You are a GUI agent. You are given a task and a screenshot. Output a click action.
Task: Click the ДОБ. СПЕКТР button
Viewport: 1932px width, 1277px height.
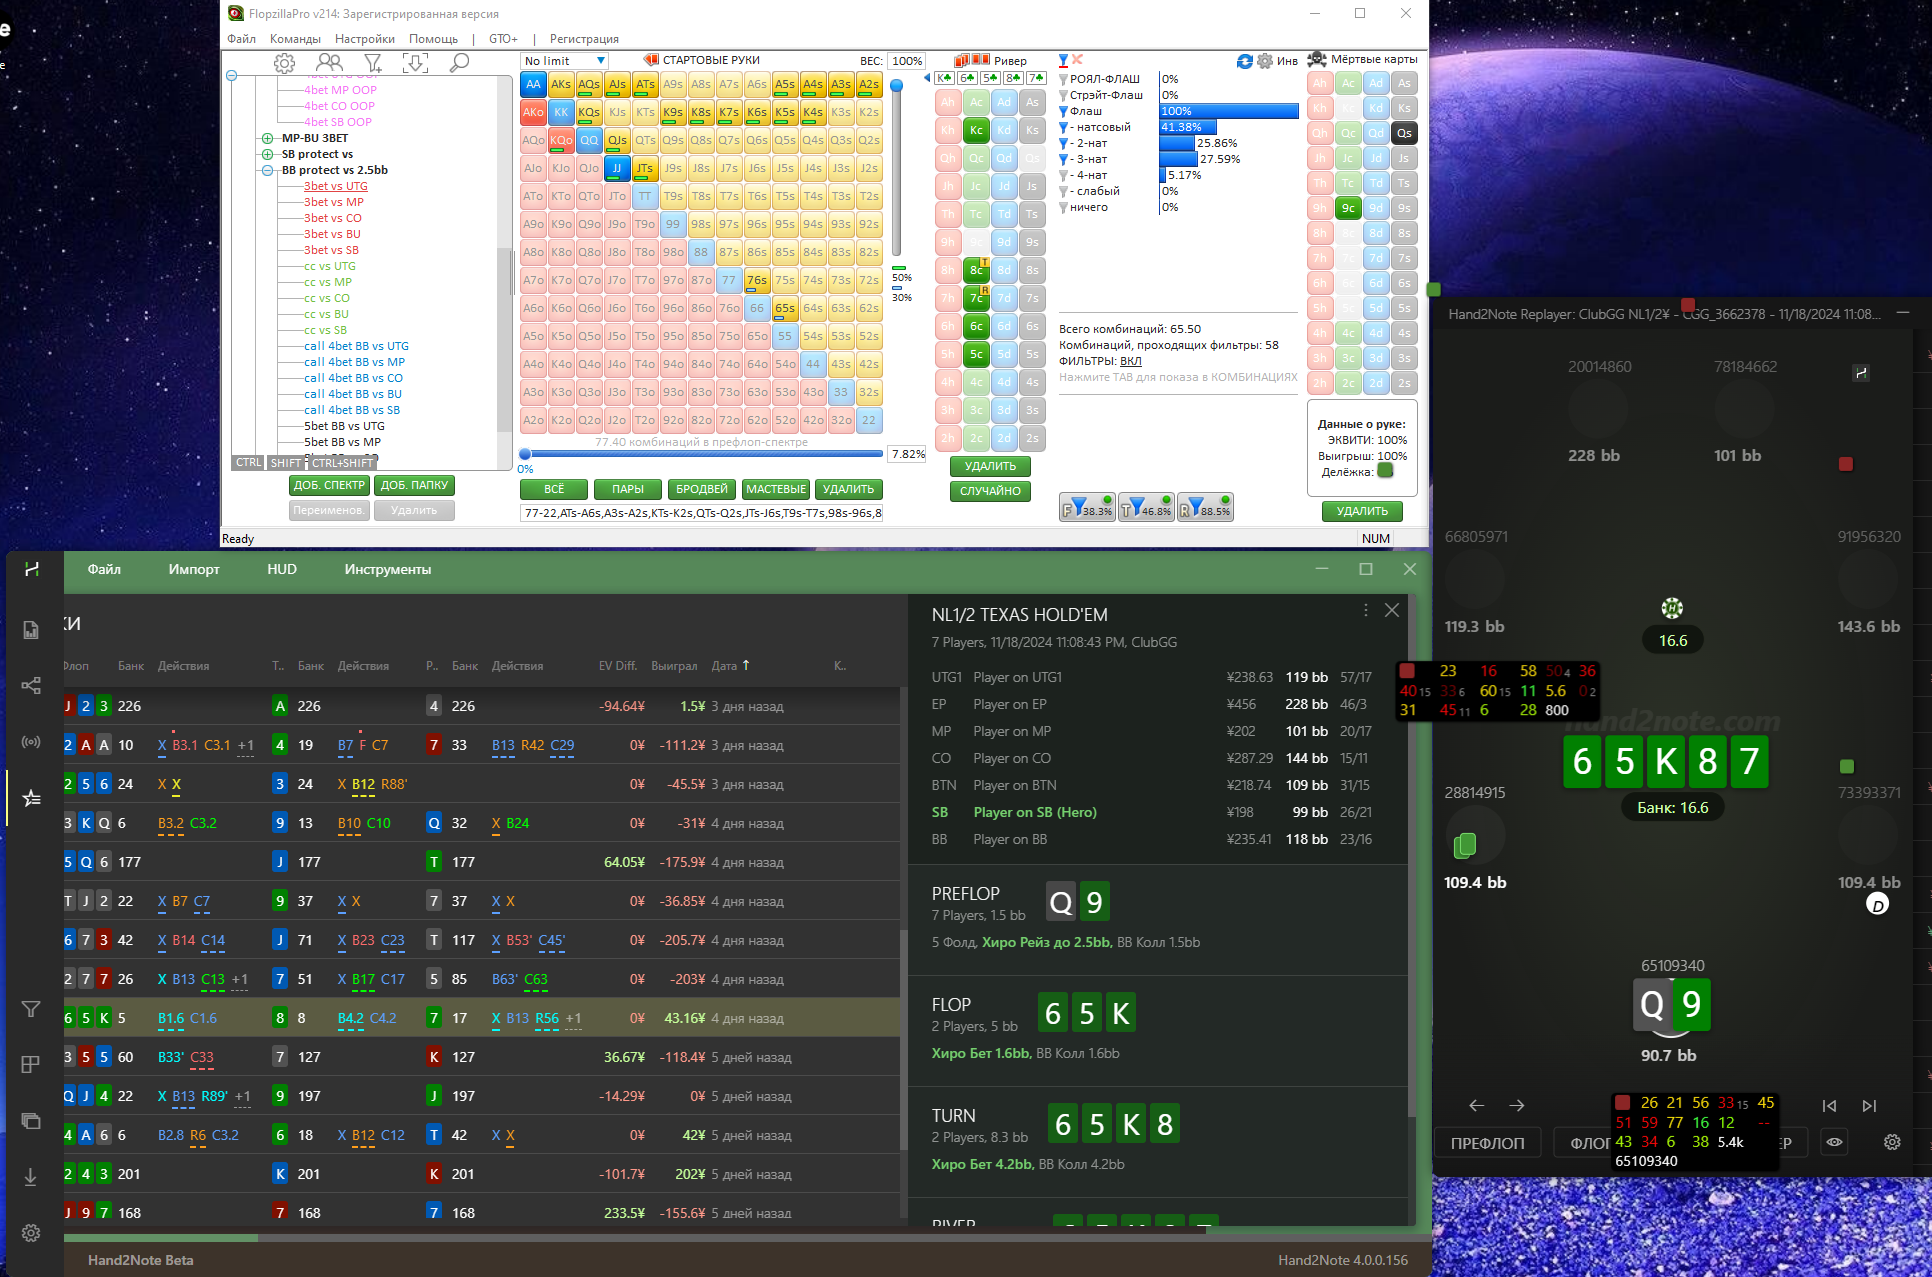[330, 485]
